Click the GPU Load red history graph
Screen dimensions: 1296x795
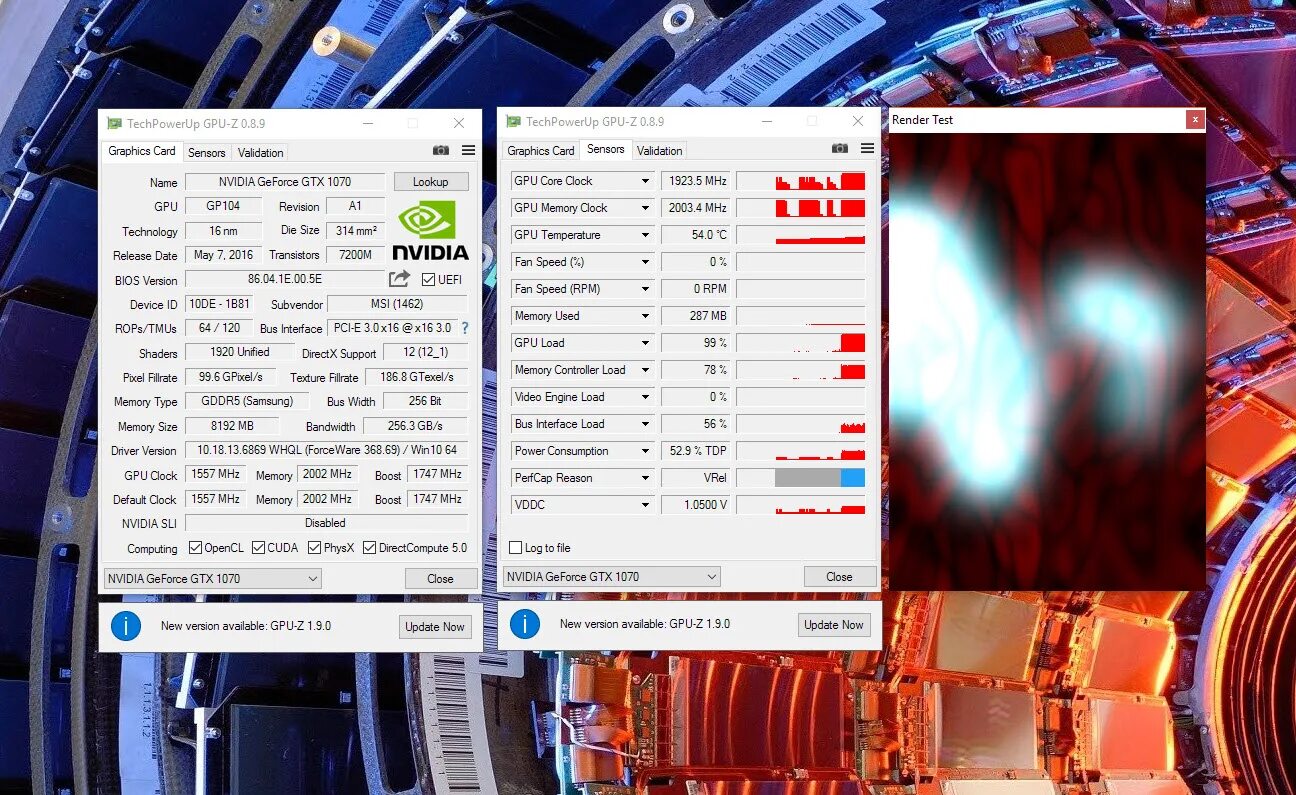pyautogui.click(x=801, y=343)
